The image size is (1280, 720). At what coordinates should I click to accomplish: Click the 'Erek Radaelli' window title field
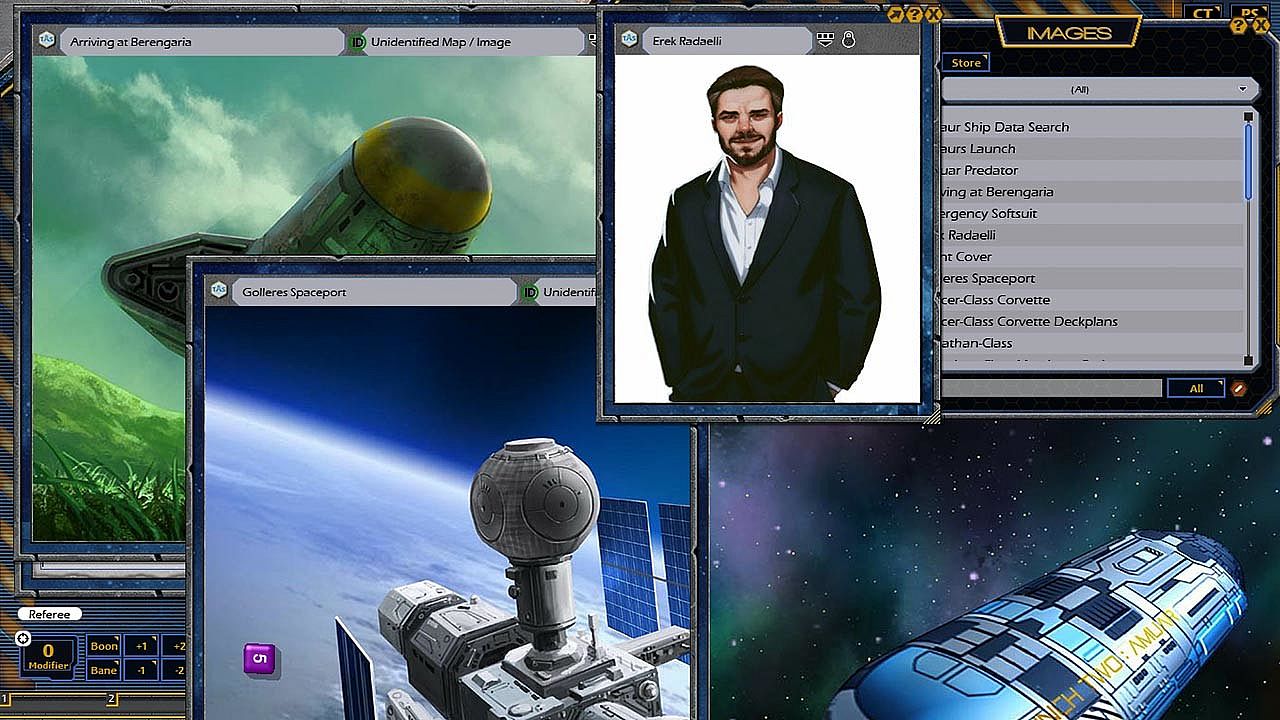[x=726, y=41]
